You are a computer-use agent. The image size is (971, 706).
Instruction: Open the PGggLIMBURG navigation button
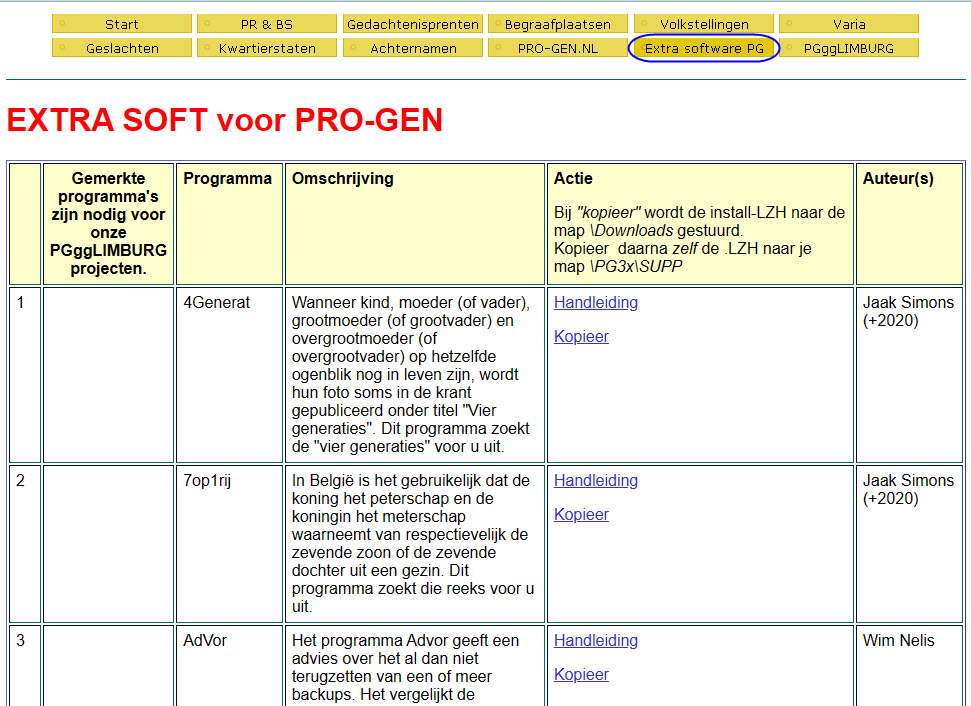849,48
